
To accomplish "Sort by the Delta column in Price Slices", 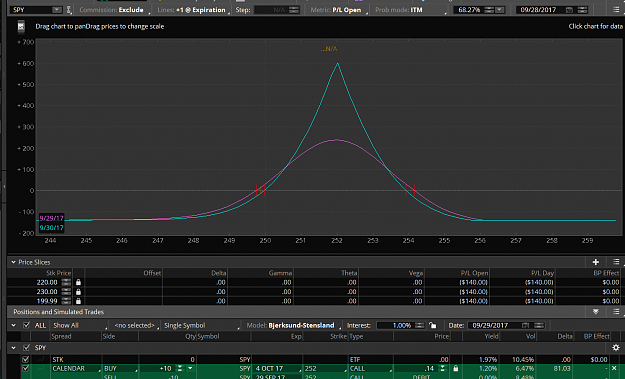I will 218,273.
